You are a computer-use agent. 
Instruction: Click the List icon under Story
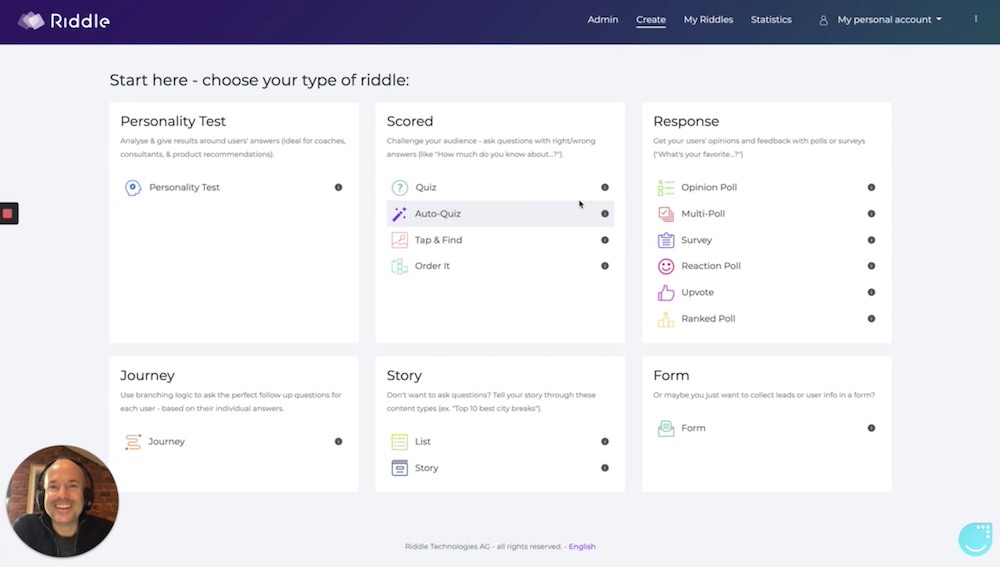pyautogui.click(x=399, y=441)
